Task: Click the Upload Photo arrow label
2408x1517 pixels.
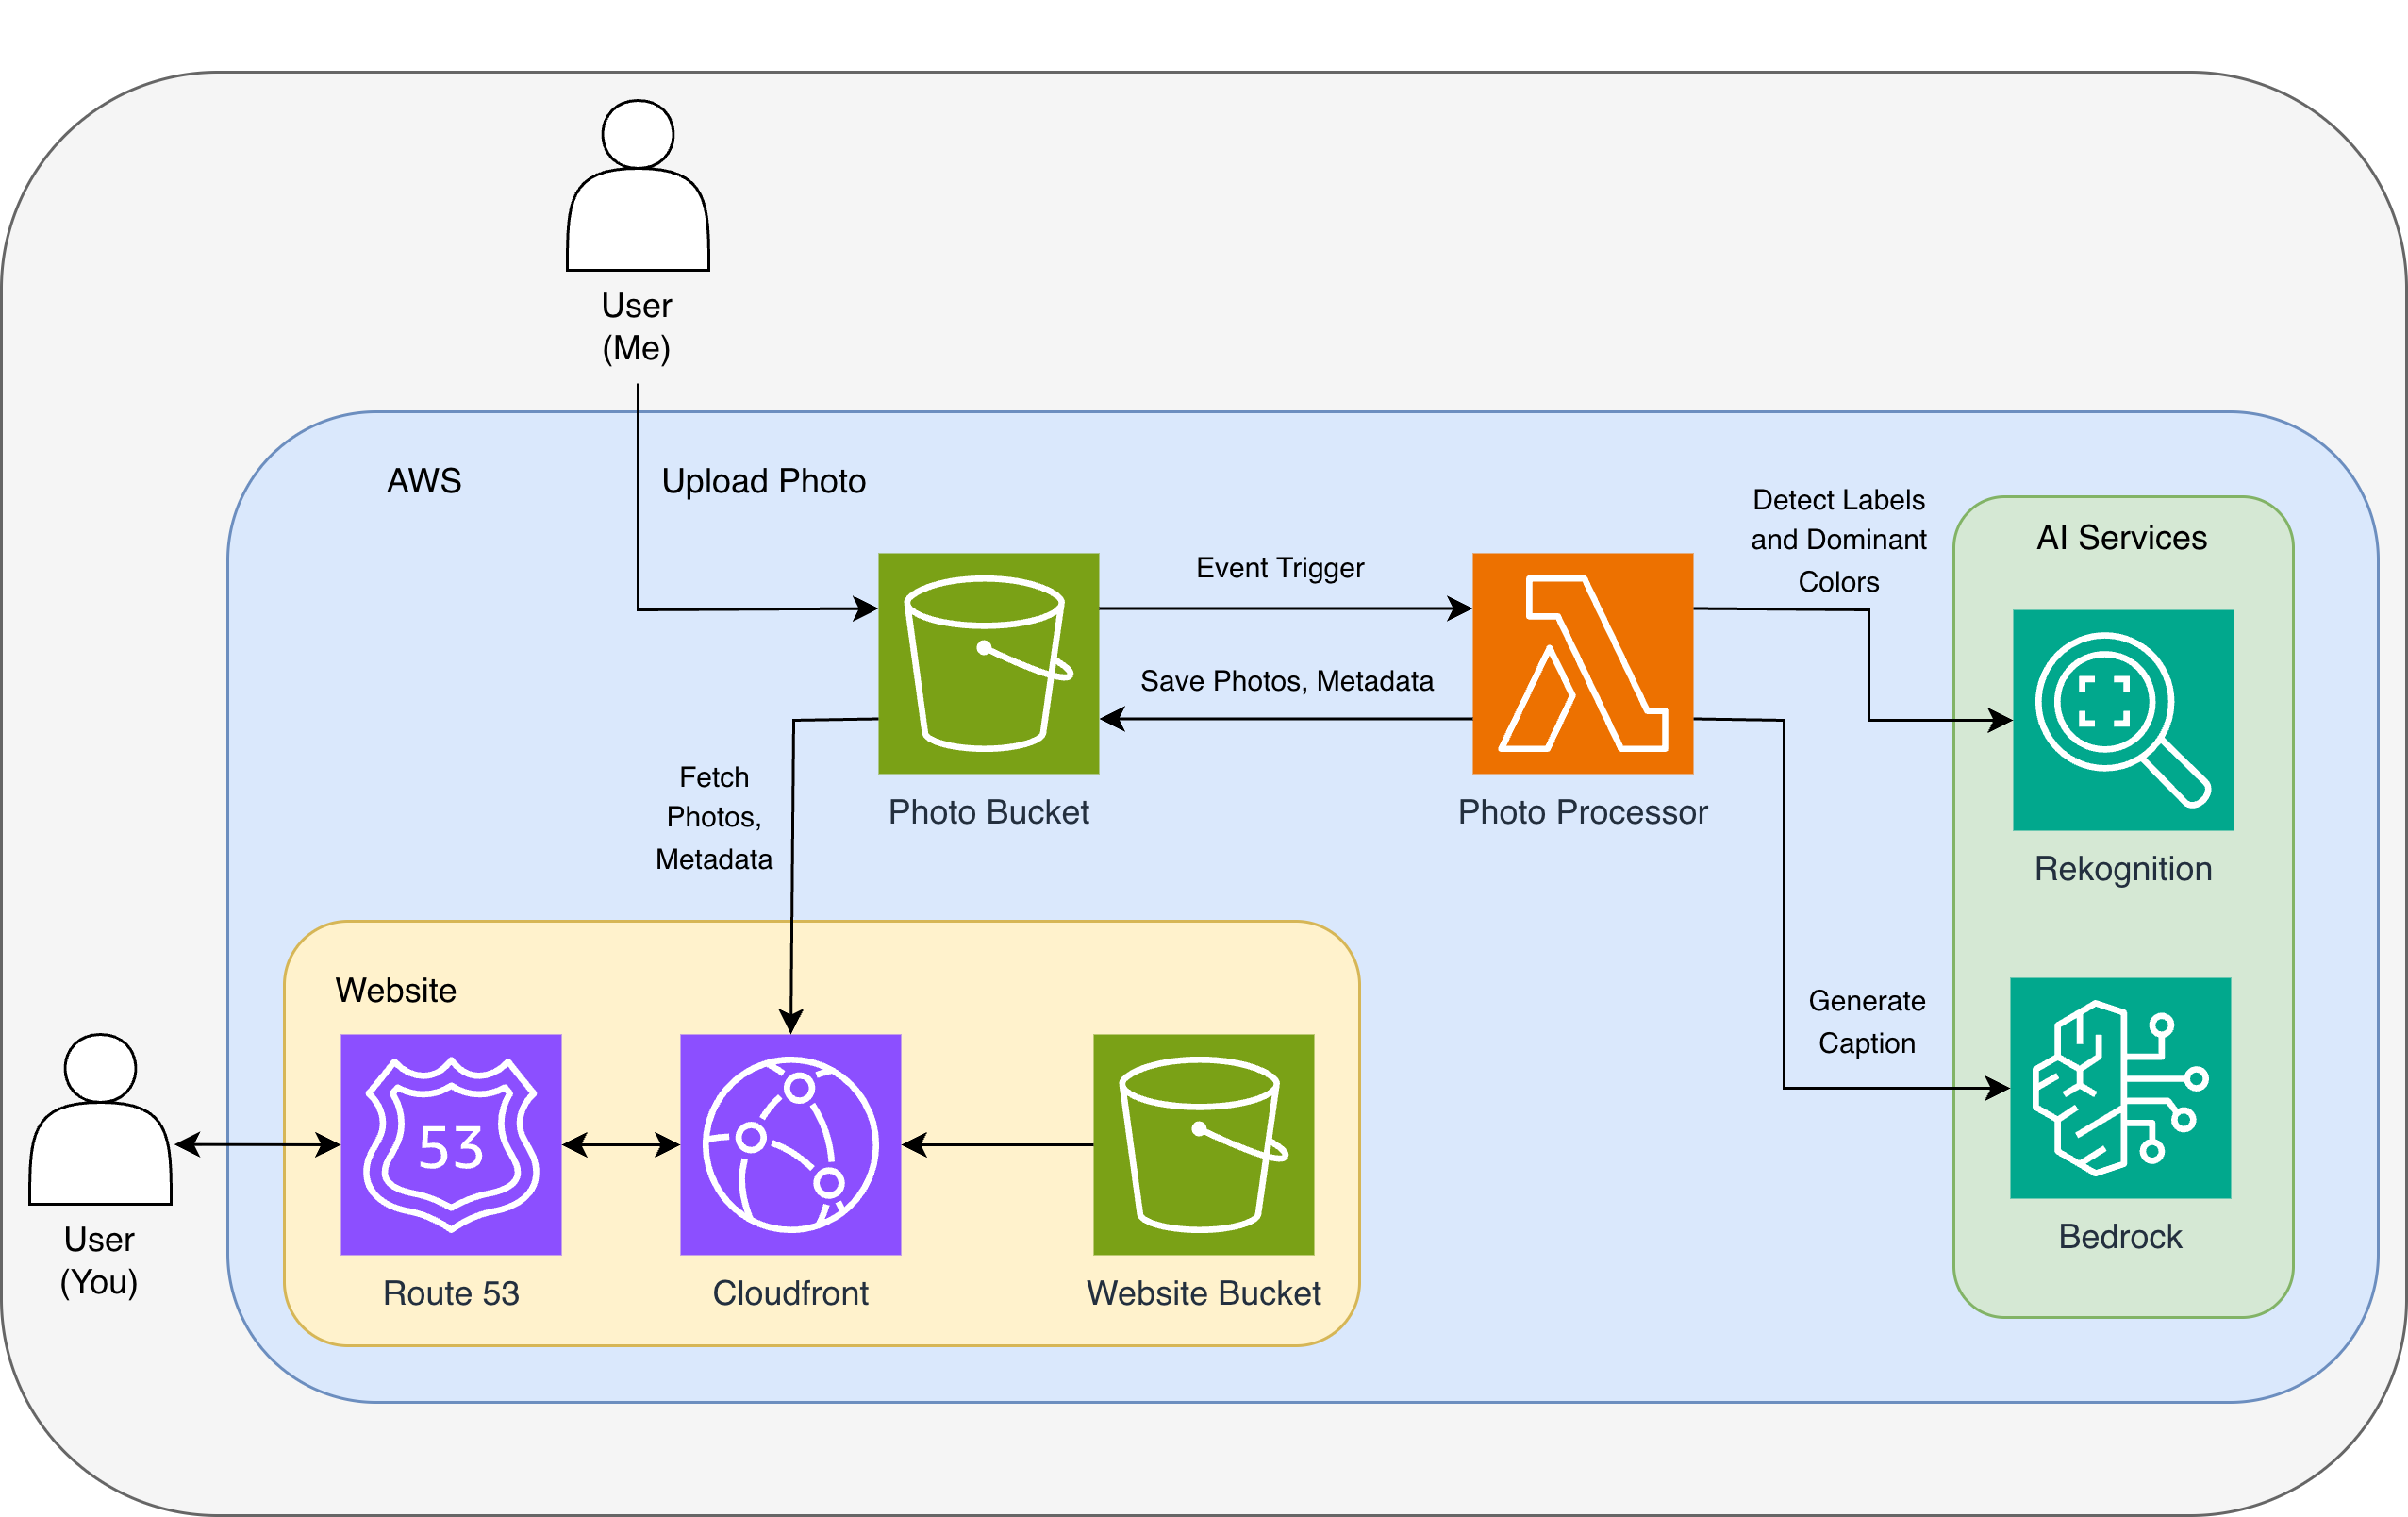Action: click(x=763, y=481)
